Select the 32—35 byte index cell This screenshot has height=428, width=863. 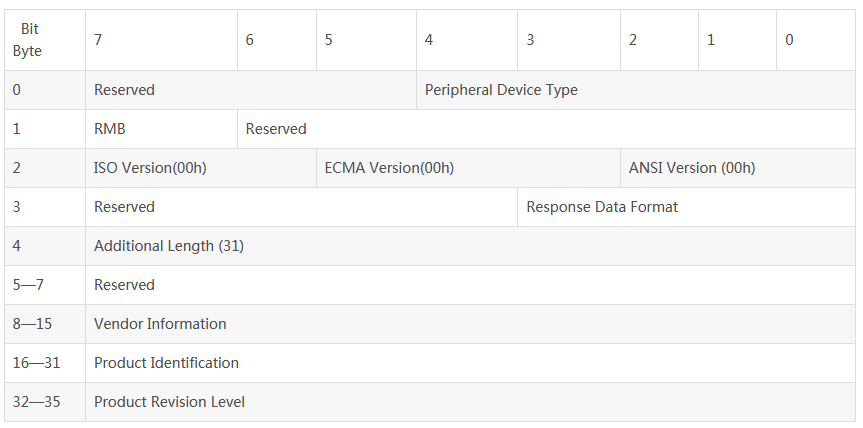click(45, 402)
